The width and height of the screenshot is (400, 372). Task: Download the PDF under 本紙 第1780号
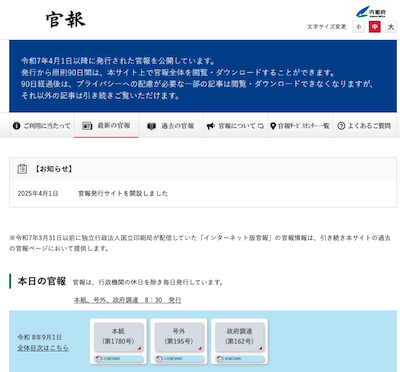coord(118,359)
